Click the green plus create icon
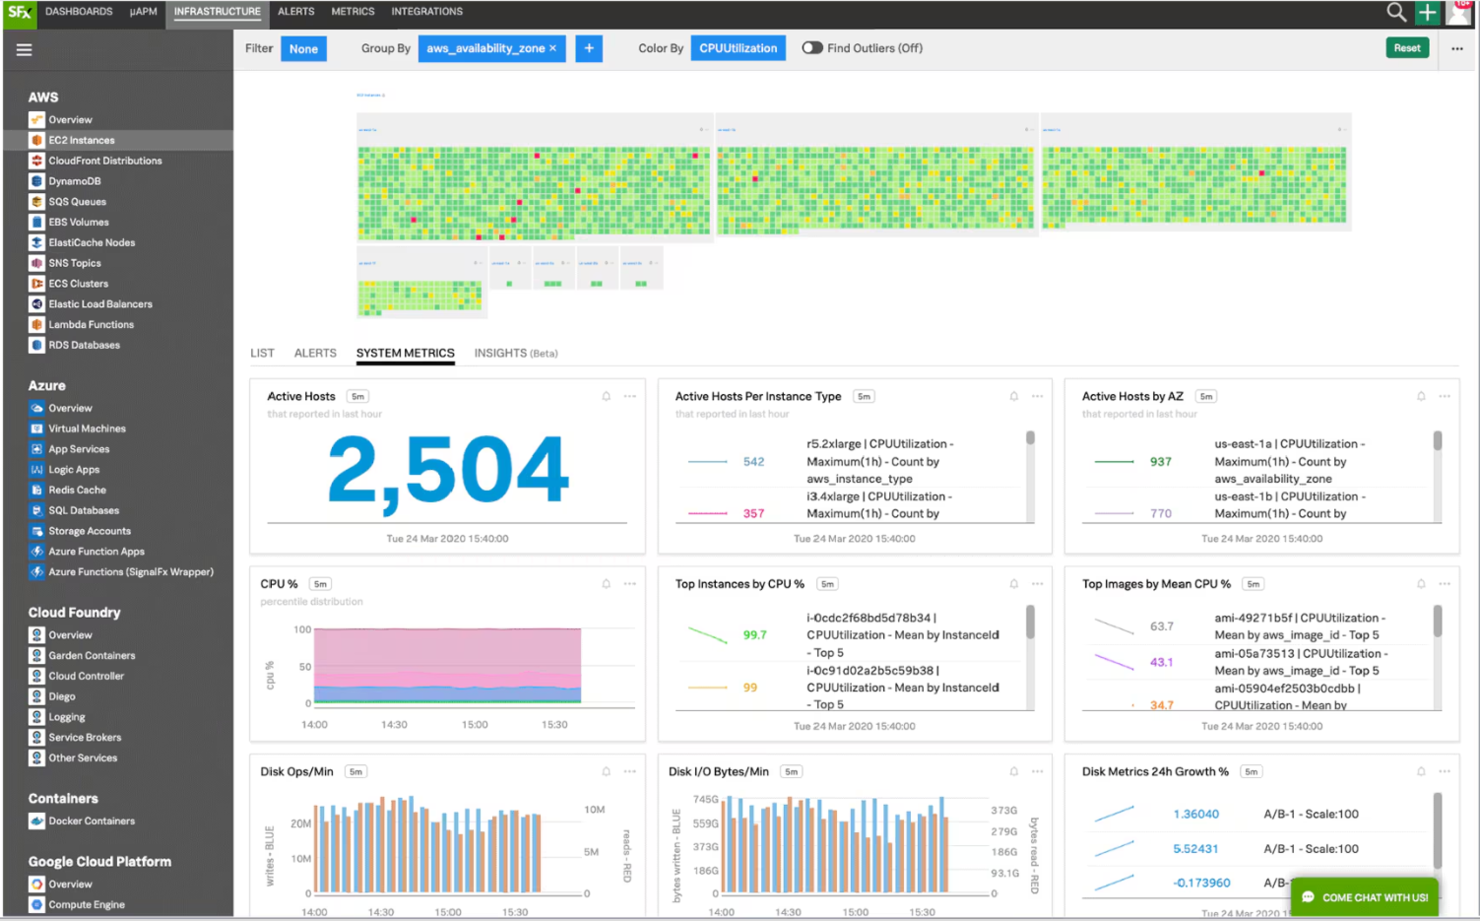The width and height of the screenshot is (1480, 921). pos(1427,12)
